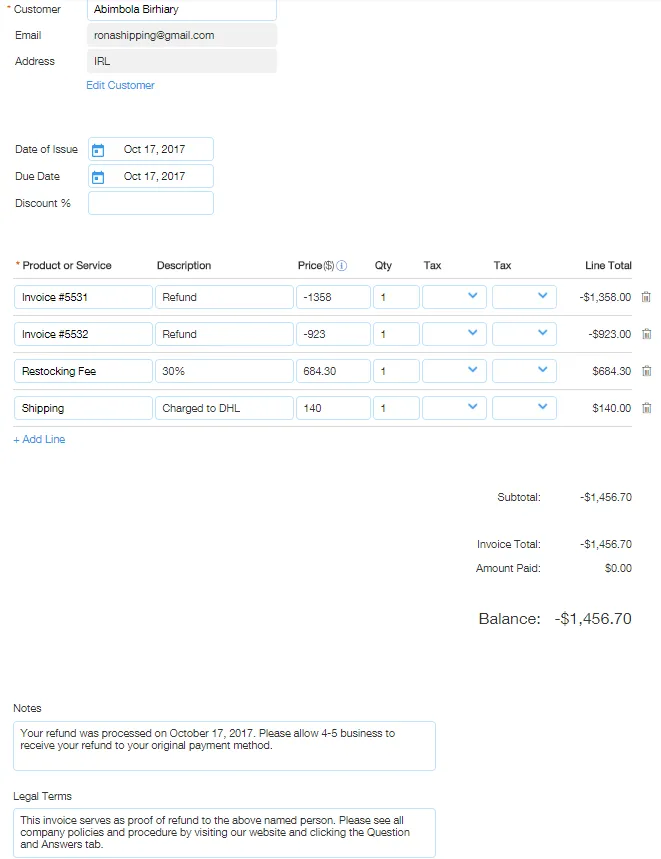This screenshot has width=661, height=859.
Task: Click the Qty field for Invoice #5531
Action: coord(395,297)
